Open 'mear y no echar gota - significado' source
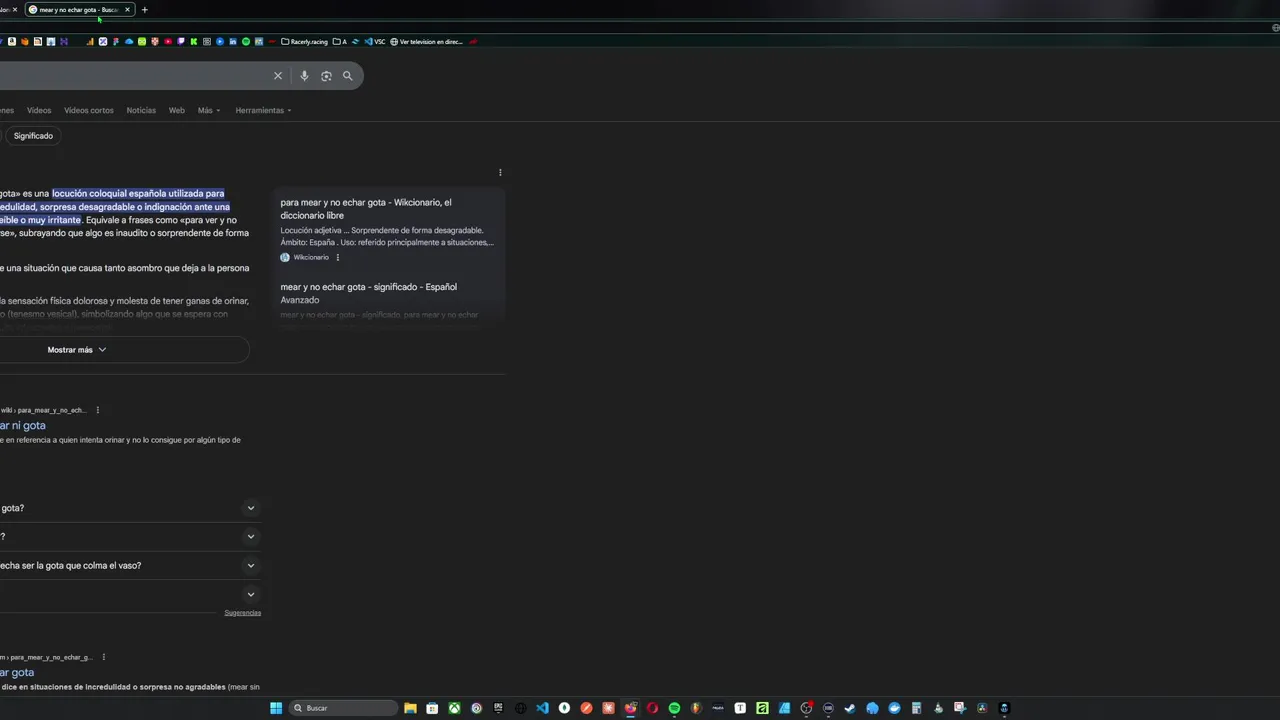 point(369,293)
